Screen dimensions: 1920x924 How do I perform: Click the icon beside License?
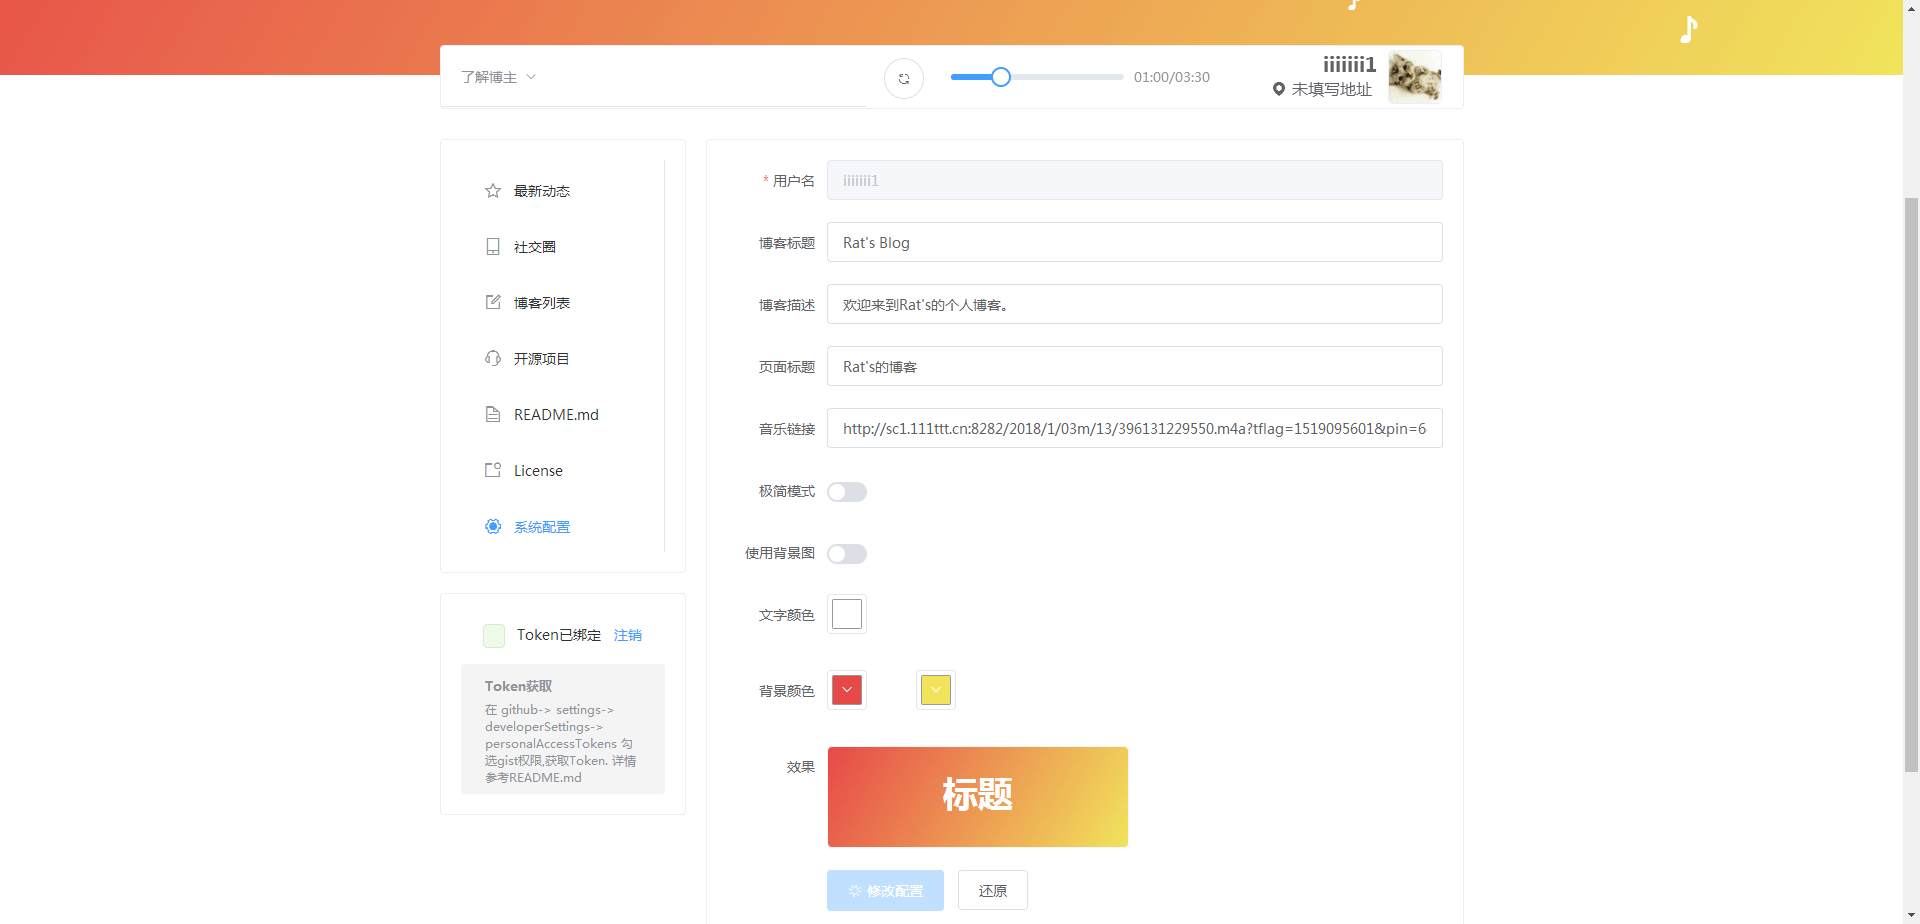493,470
